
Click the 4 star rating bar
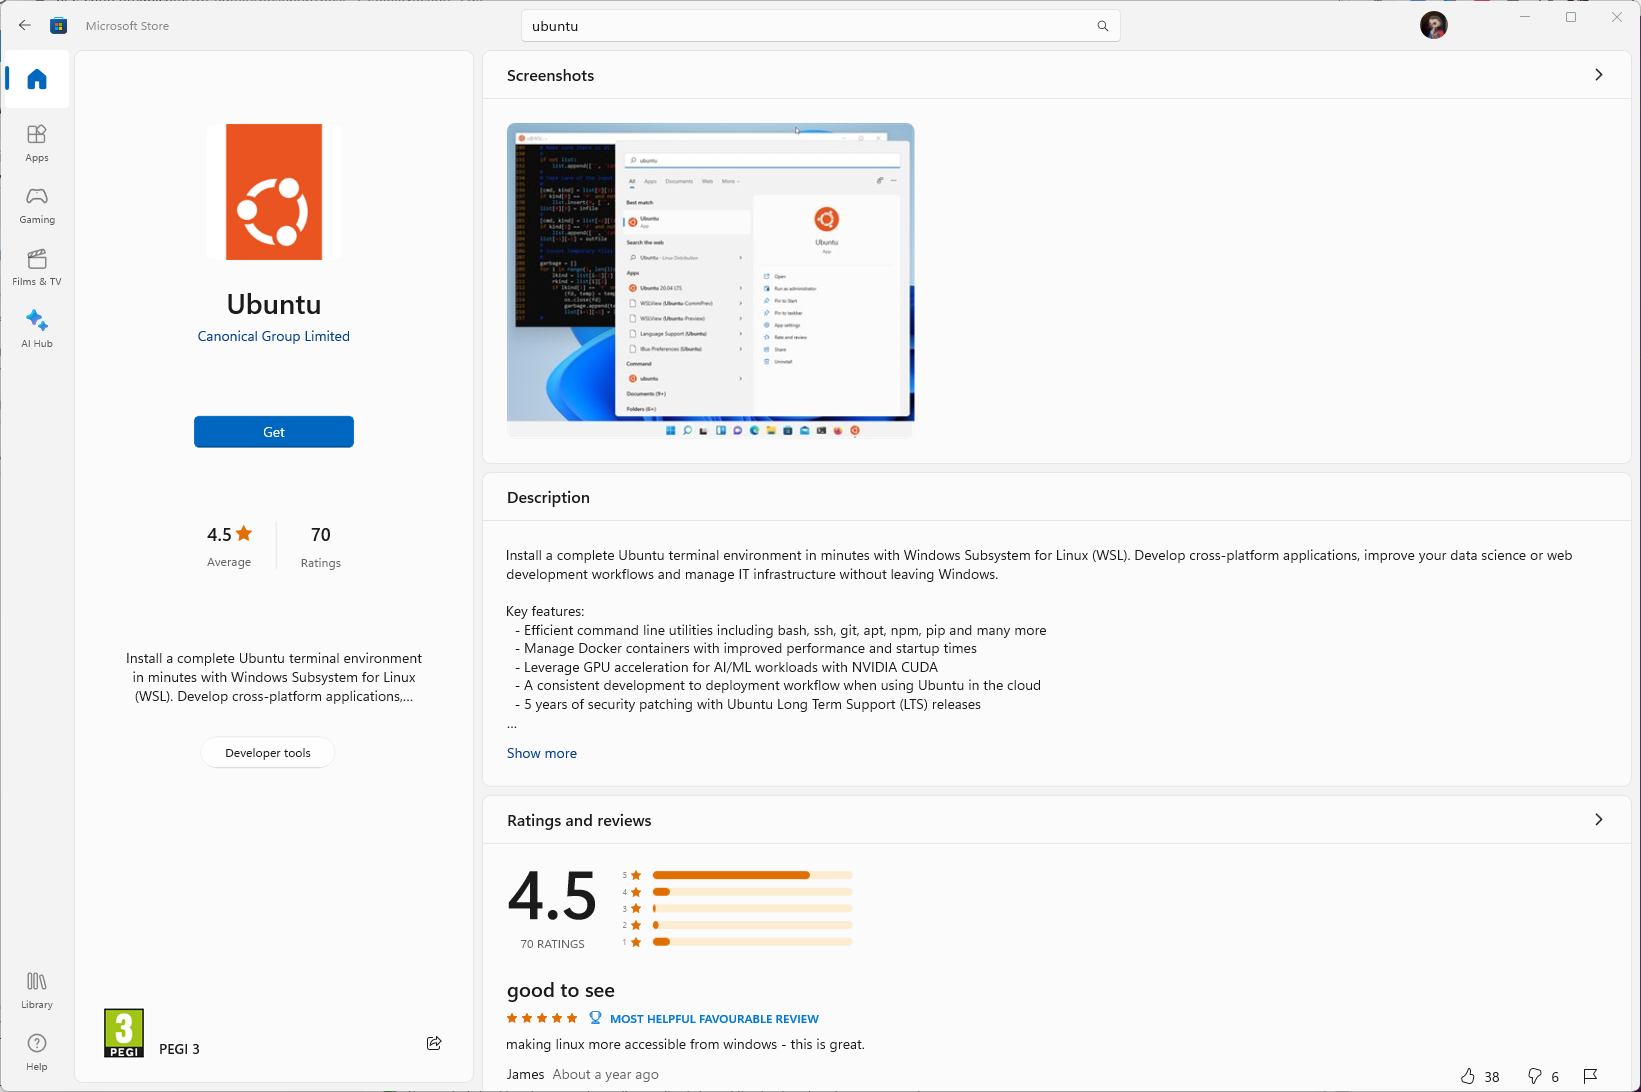pyautogui.click(x=752, y=892)
